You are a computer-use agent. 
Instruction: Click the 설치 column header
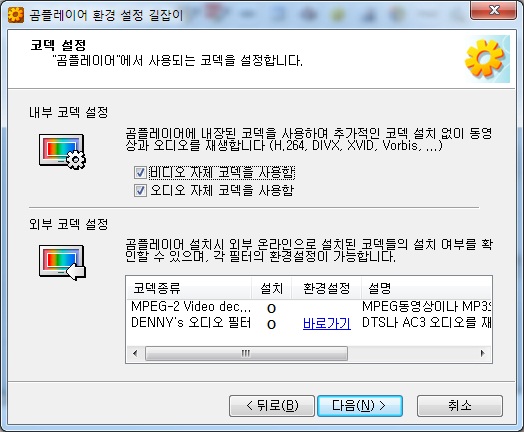pos(271,288)
